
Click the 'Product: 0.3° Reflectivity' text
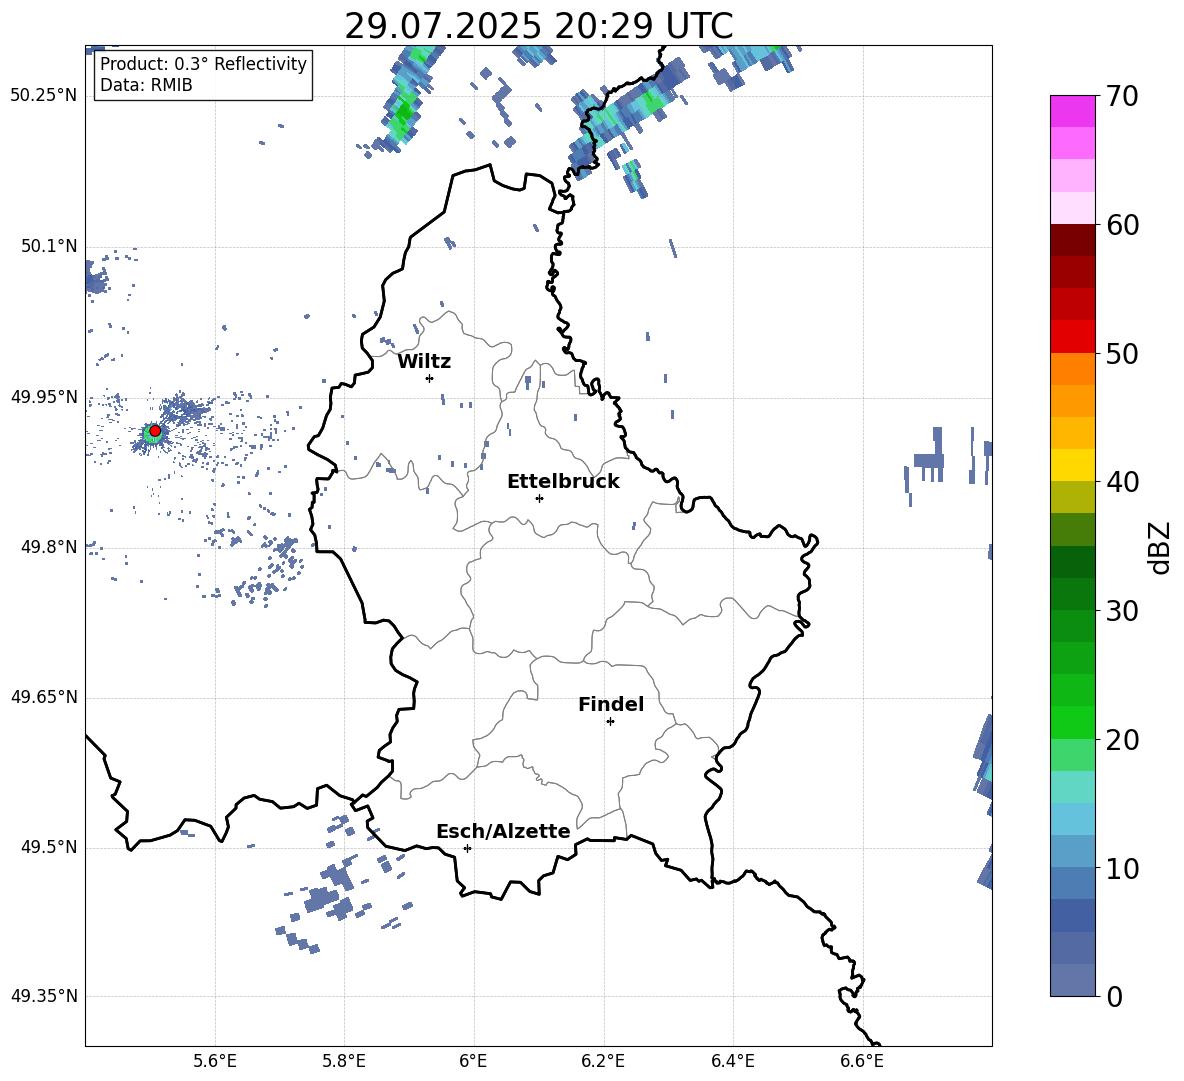click(x=203, y=64)
